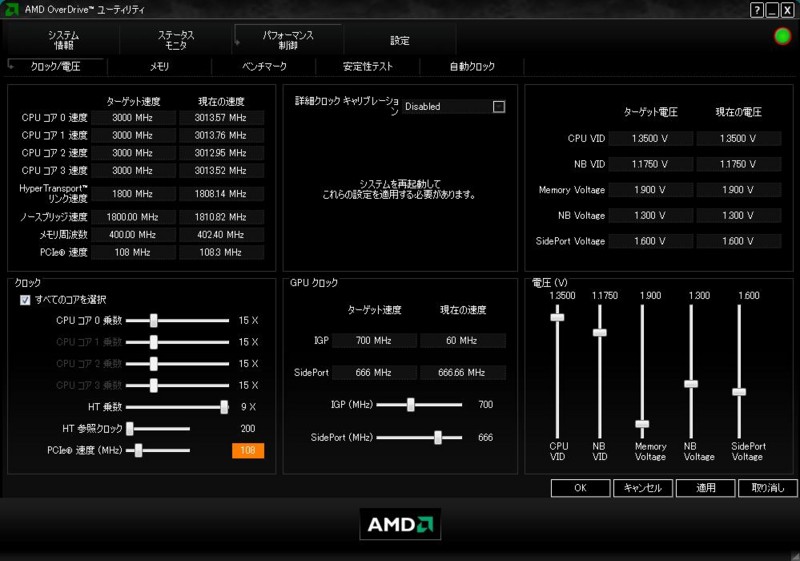Open help with the question mark button
Screen dimensions: 800x561
[757, 10]
